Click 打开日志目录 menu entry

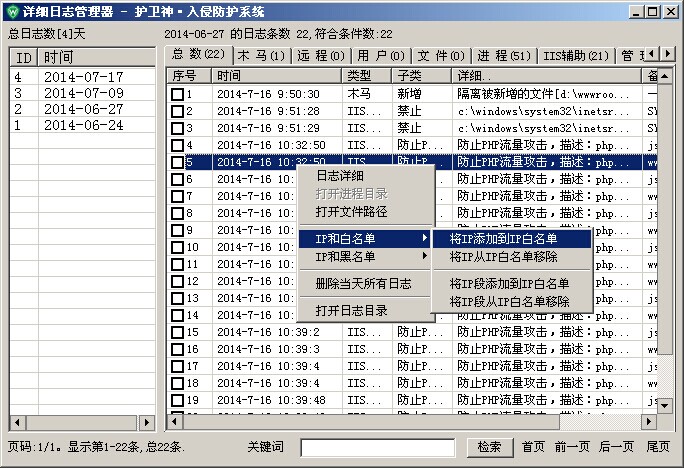point(365,311)
